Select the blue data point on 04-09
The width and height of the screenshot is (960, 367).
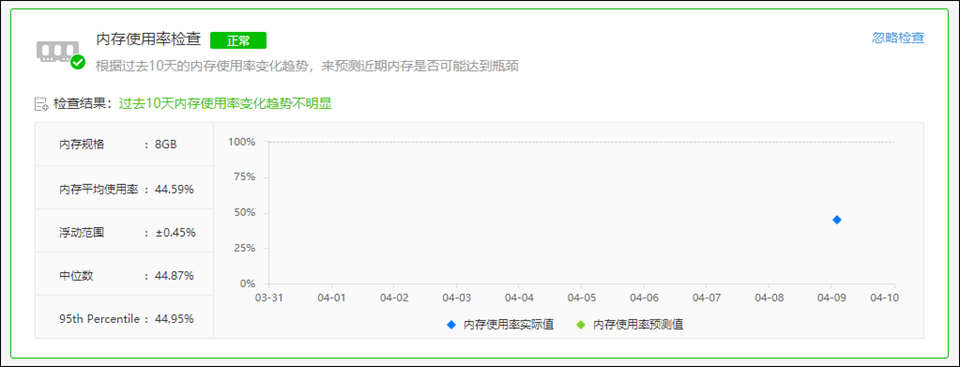pyautogui.click(x=837, y=219)
